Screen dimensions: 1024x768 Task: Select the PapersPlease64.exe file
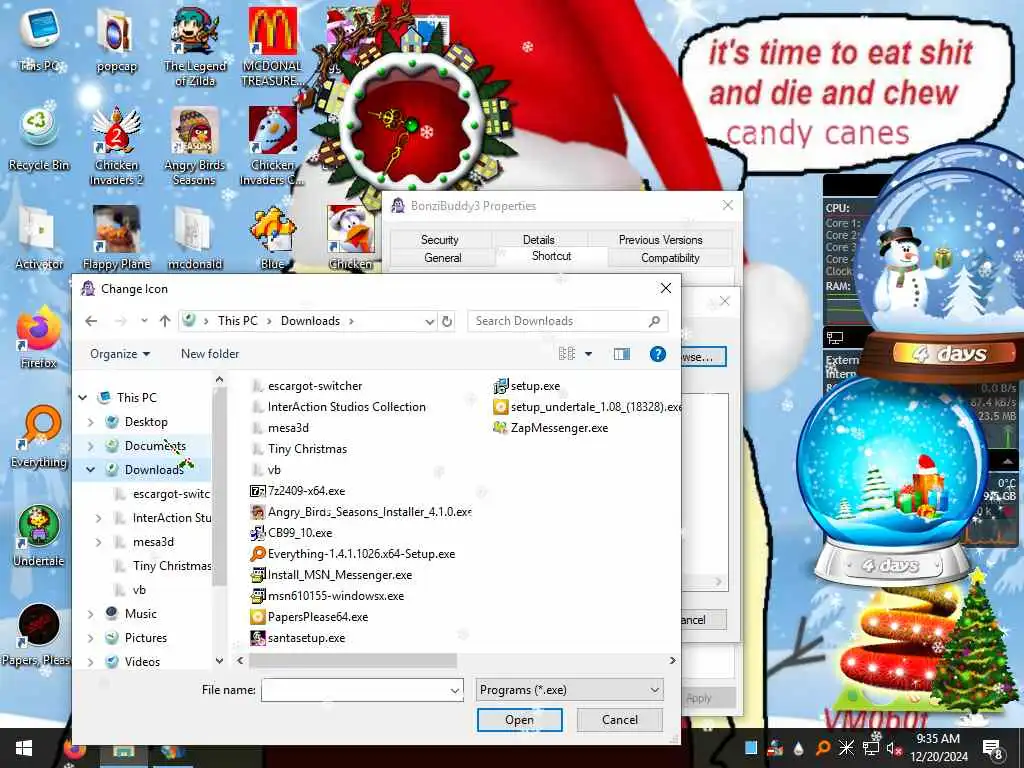coord(310,616)
